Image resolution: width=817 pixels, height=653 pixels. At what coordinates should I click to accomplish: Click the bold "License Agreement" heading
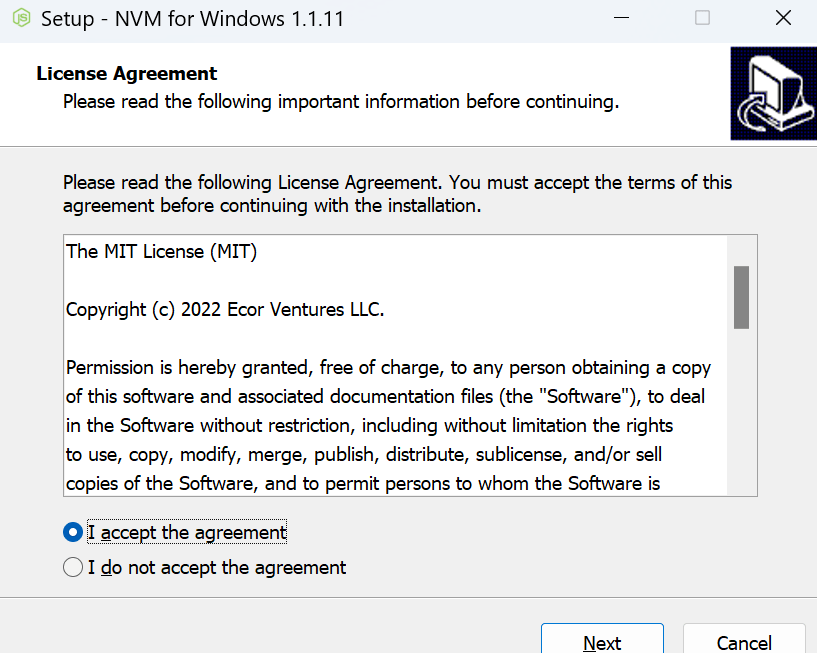(x=127, y=74)
